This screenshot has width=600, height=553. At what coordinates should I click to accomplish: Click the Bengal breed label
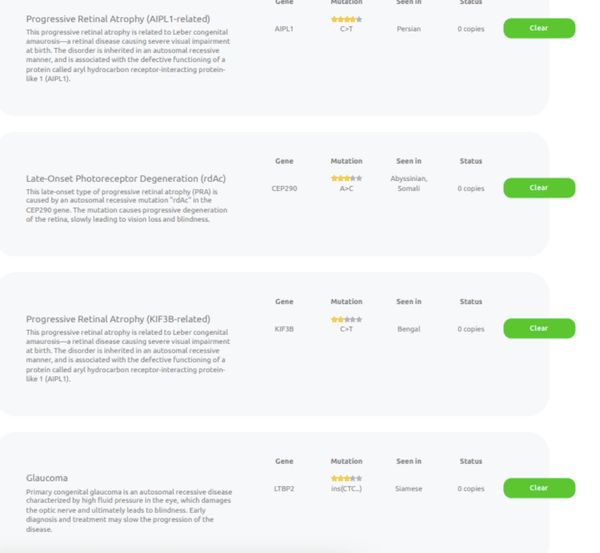point(408,328)
